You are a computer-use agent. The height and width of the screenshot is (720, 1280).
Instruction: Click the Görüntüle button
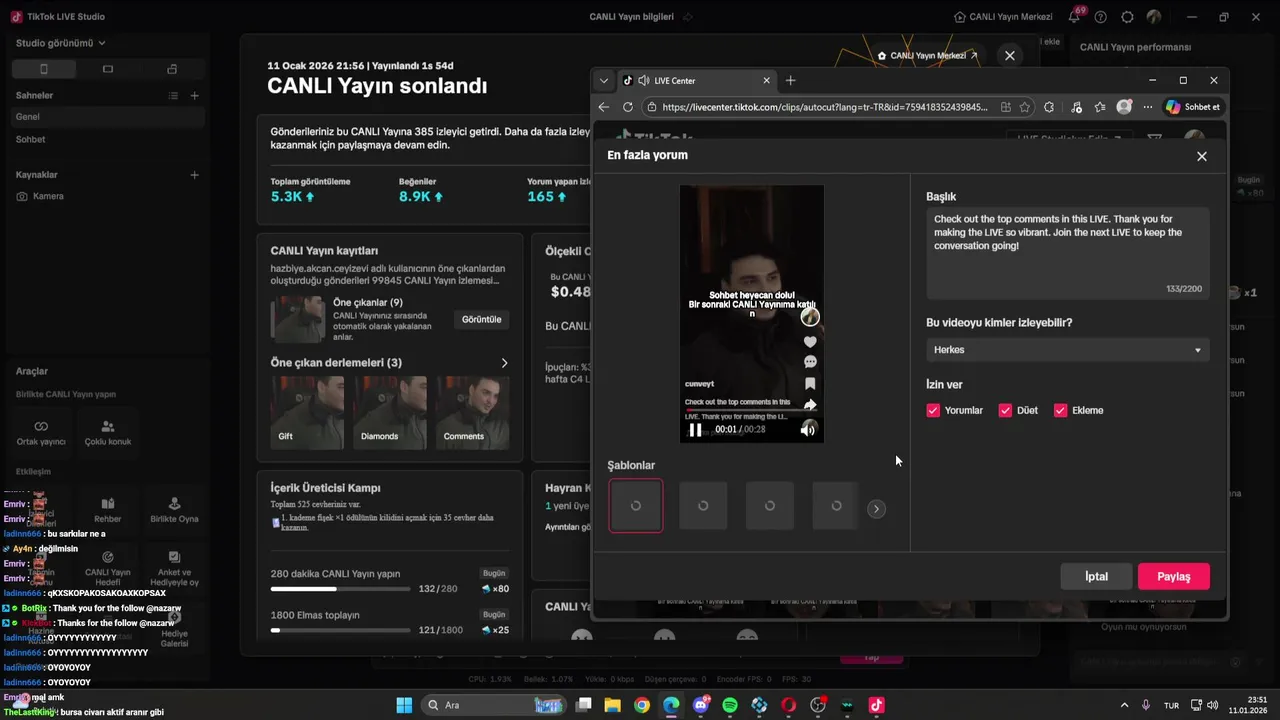pyautogui.click(x=481, y=319)
